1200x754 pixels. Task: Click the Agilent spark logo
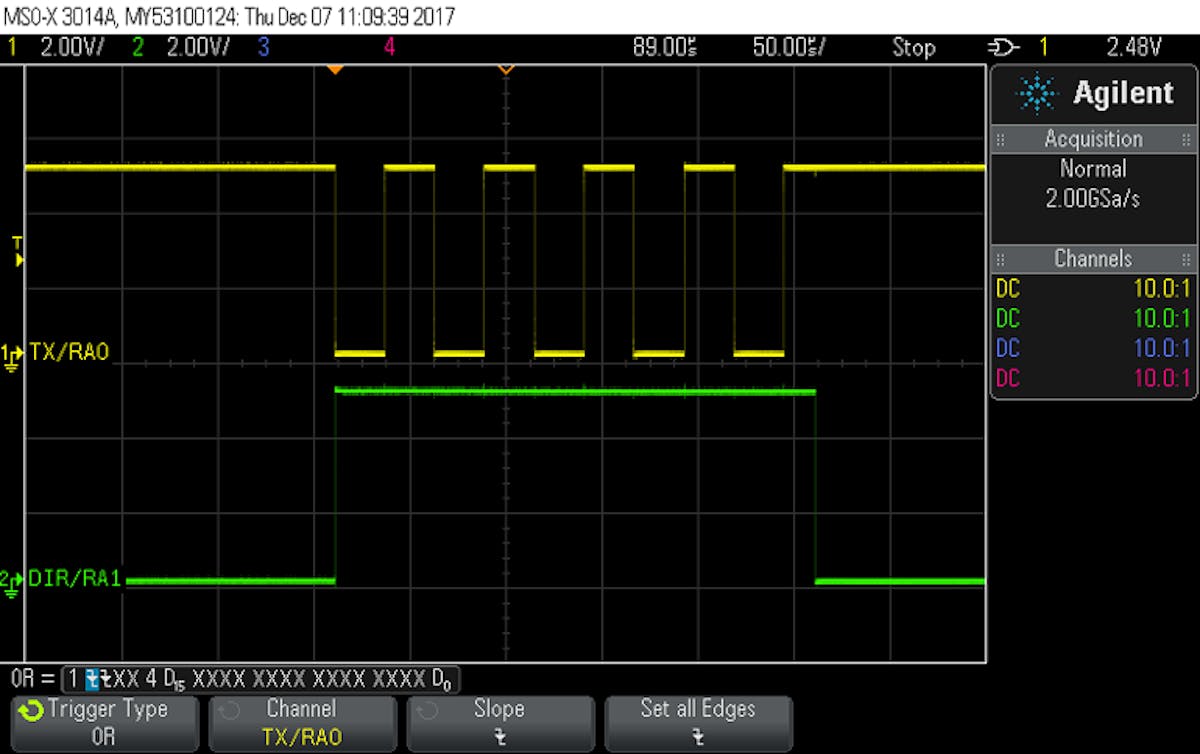point(1037,92)
